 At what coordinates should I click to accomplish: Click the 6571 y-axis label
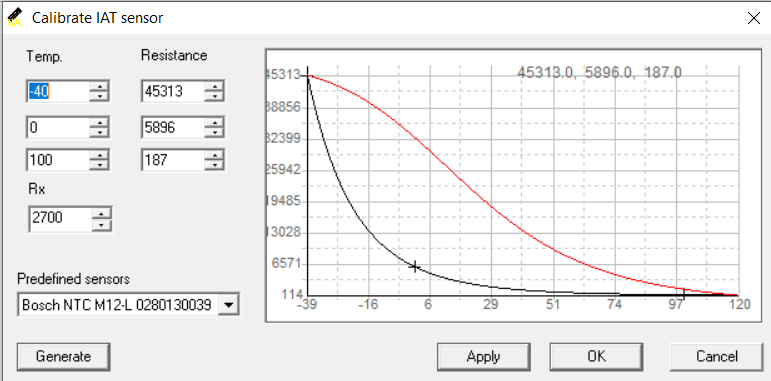[286, 264]
